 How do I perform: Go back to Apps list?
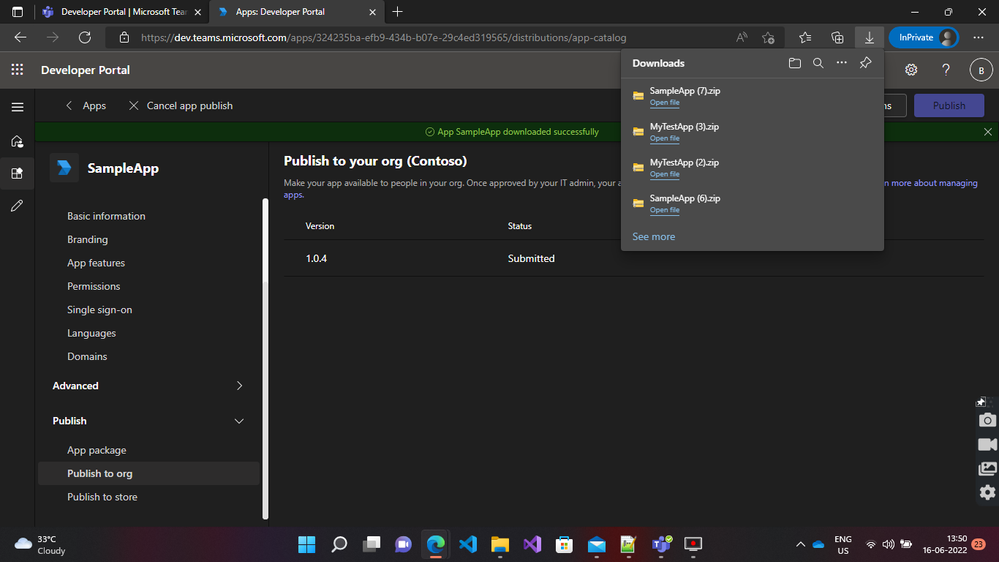tap(85, 106)
